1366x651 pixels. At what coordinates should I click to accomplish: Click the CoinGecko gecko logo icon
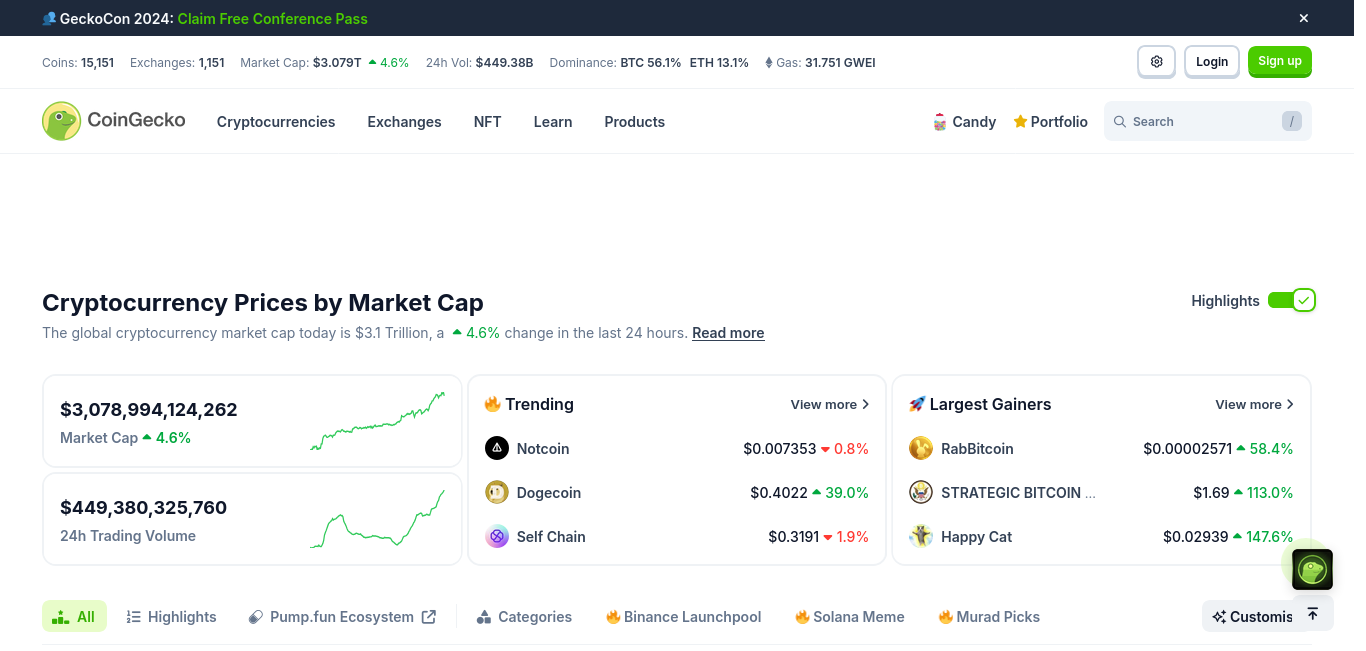(x=61, y=121)
